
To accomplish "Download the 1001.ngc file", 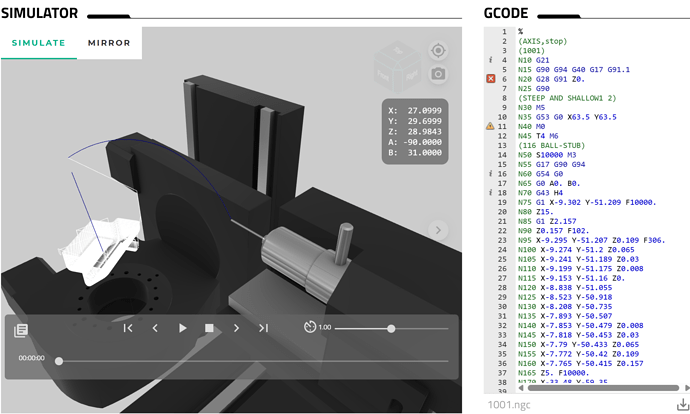I will tap(682, 404).
